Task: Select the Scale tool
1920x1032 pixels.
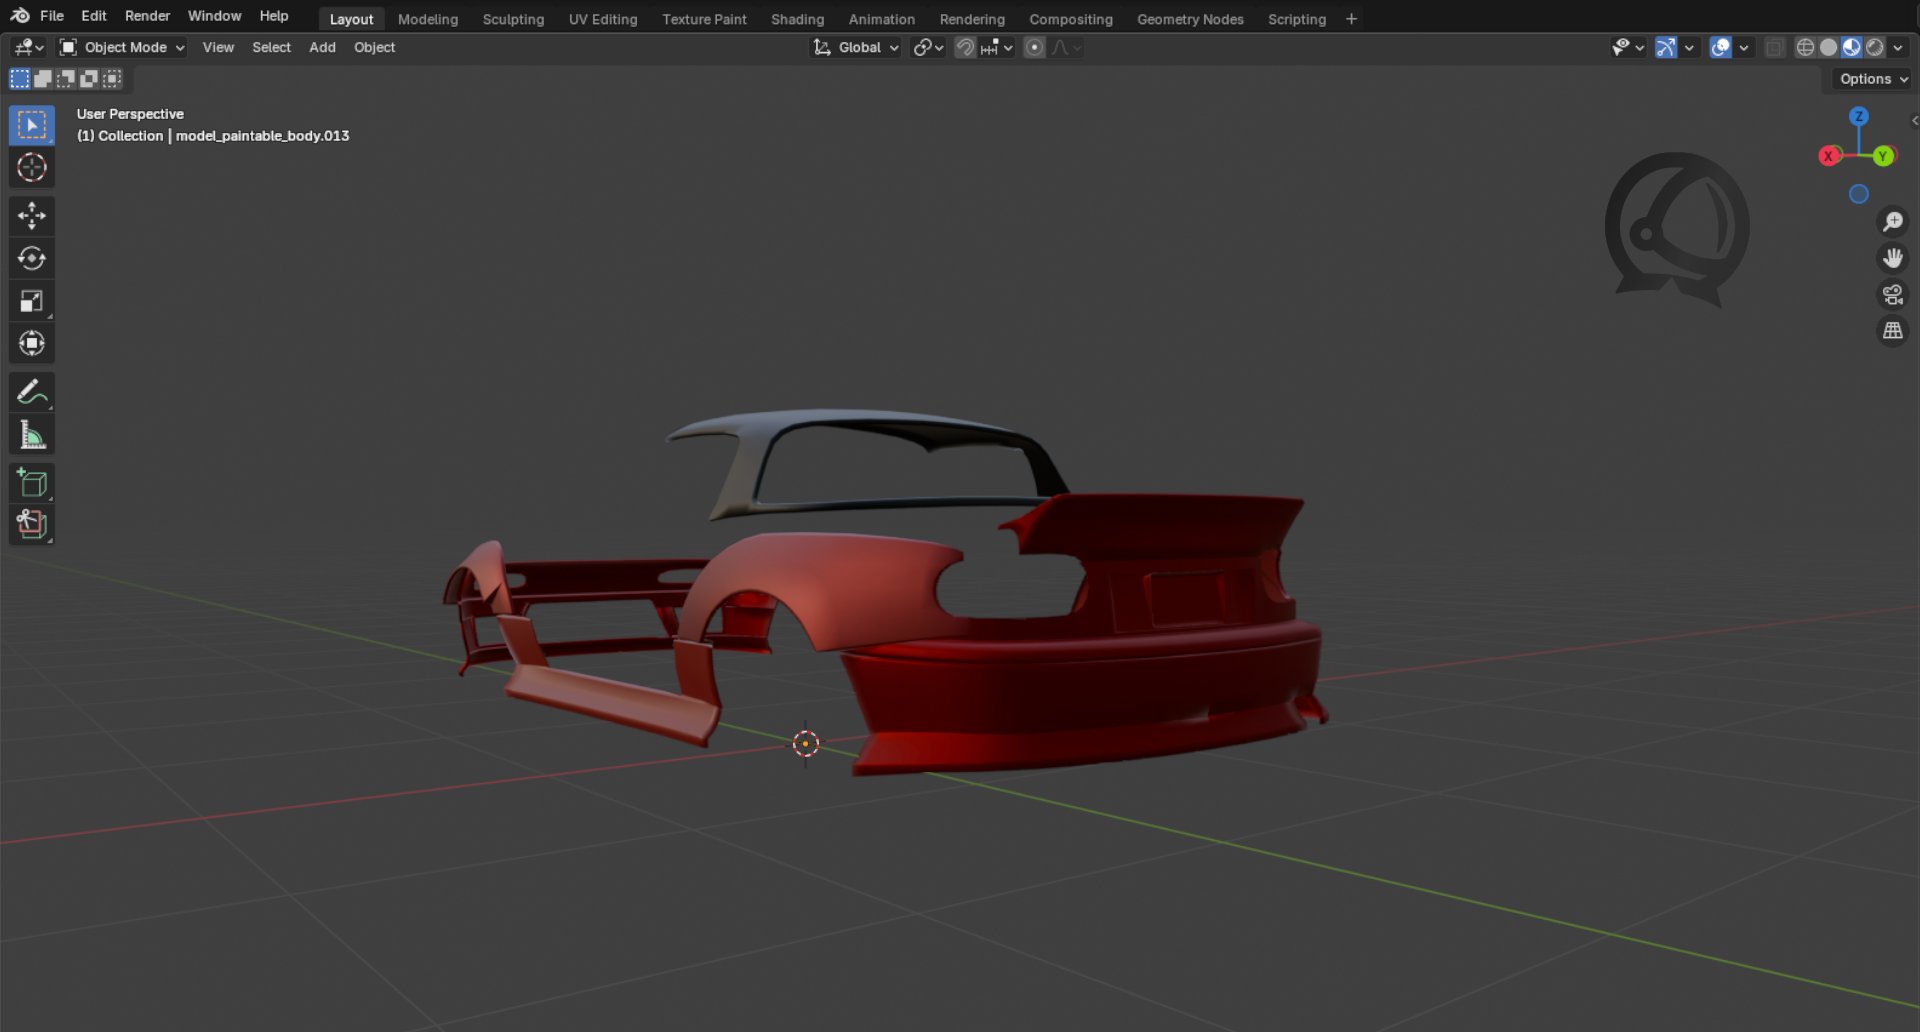Action: (x=32, y=300)
